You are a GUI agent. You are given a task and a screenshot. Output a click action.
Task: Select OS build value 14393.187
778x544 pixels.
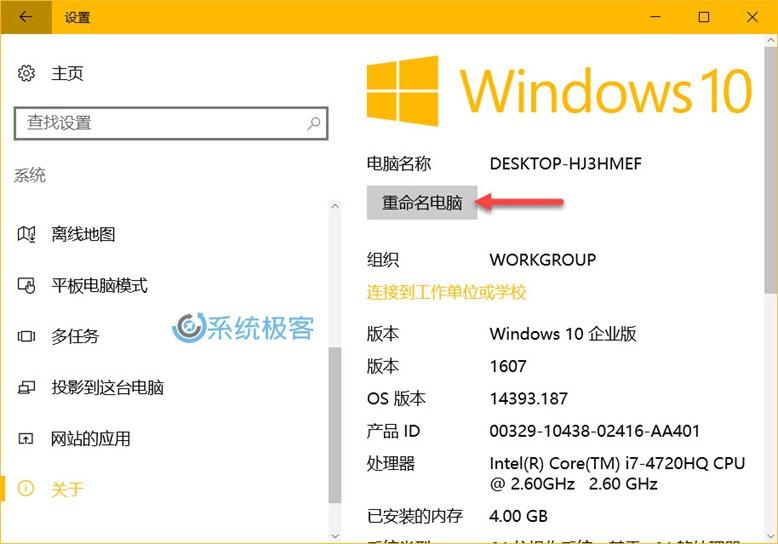(528, 399)
